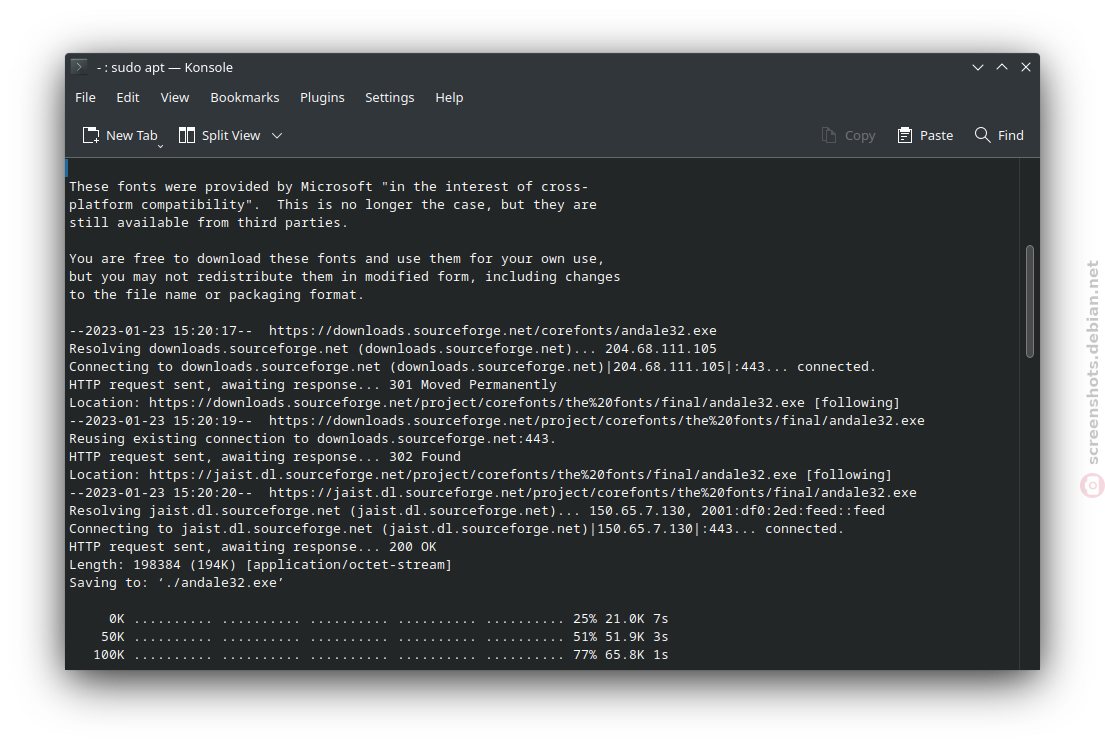The height and width of the screenshot is (747, 1105).
Task: Click the 25% download progress line
Action: point(388,619)
